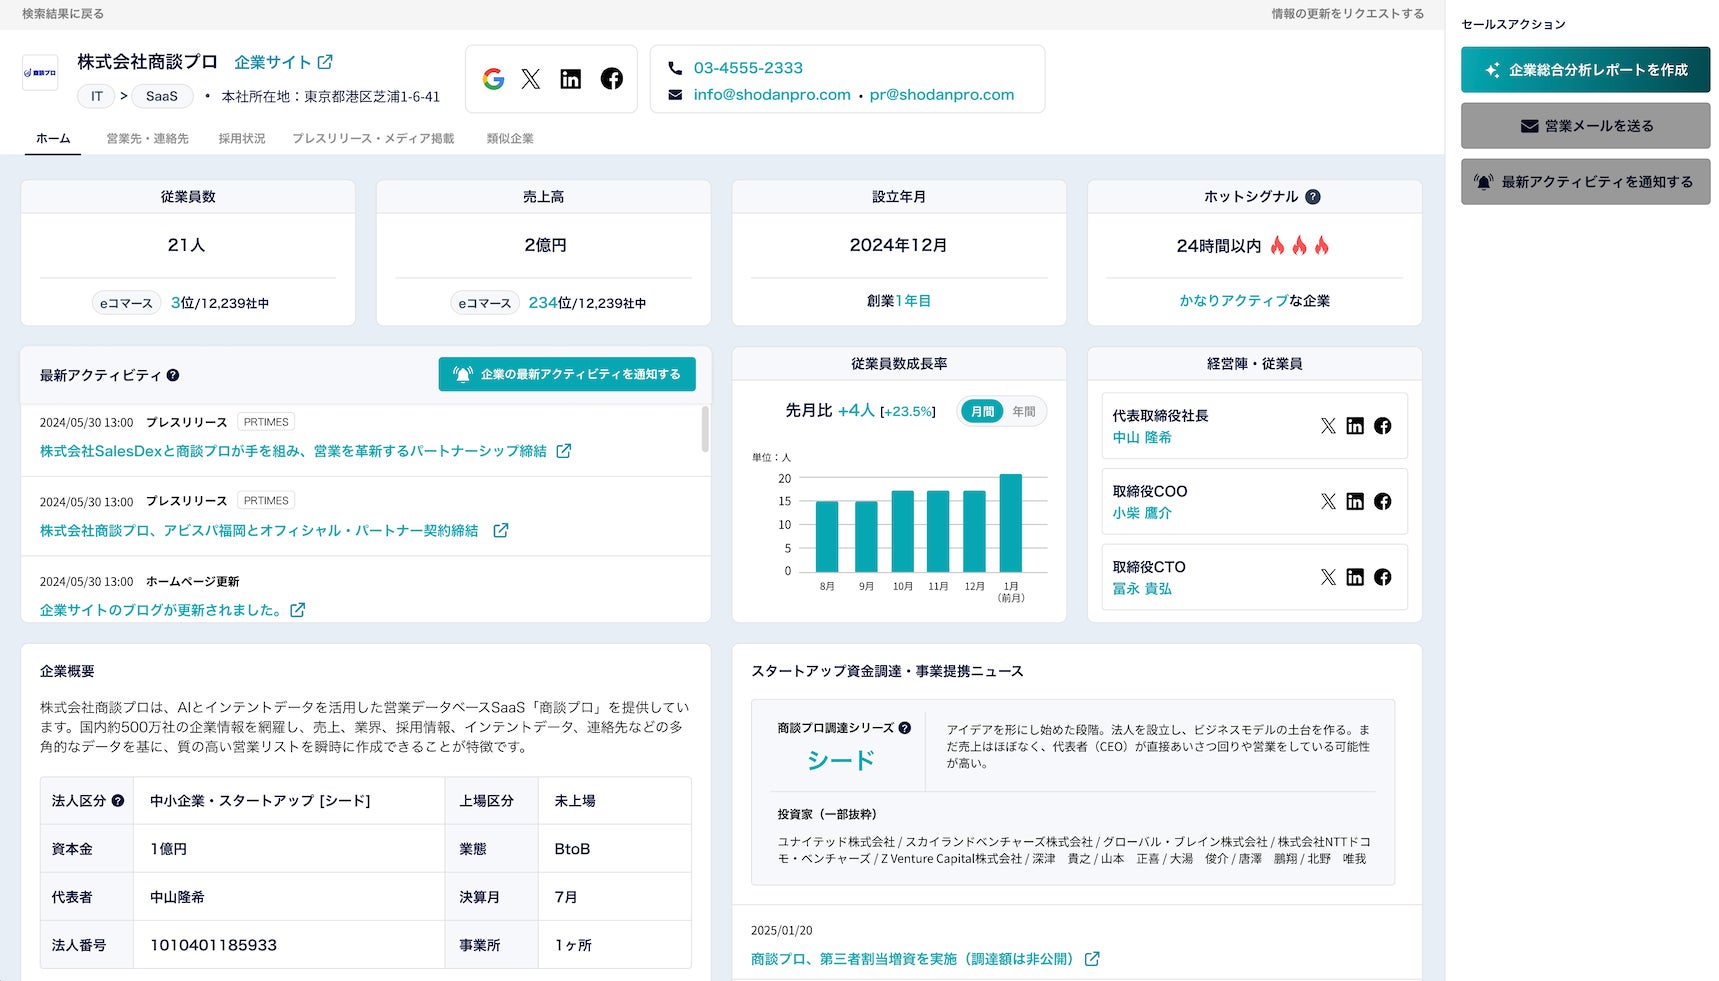Click sidebar 最新アクティビティを通知する button

pyautogui.click(x=1585, y=182)
